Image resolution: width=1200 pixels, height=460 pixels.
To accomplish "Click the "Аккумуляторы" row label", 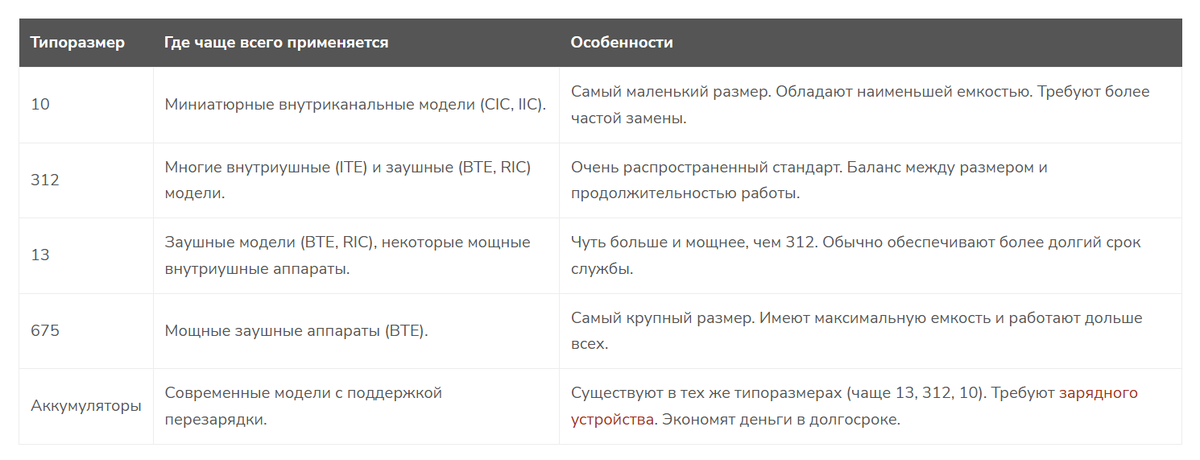I will [x=85, y=406].
